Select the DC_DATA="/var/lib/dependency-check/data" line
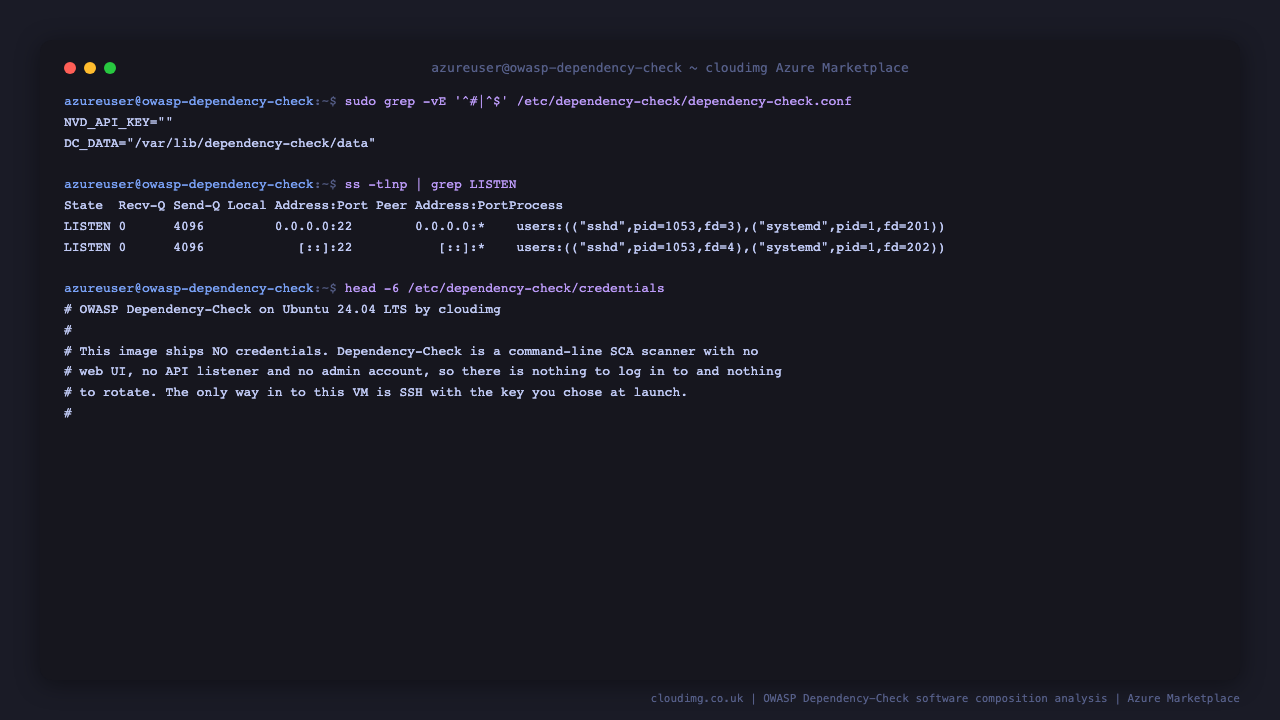The image size is (1280, 720). pyautogui.click(x=220, y=144)
